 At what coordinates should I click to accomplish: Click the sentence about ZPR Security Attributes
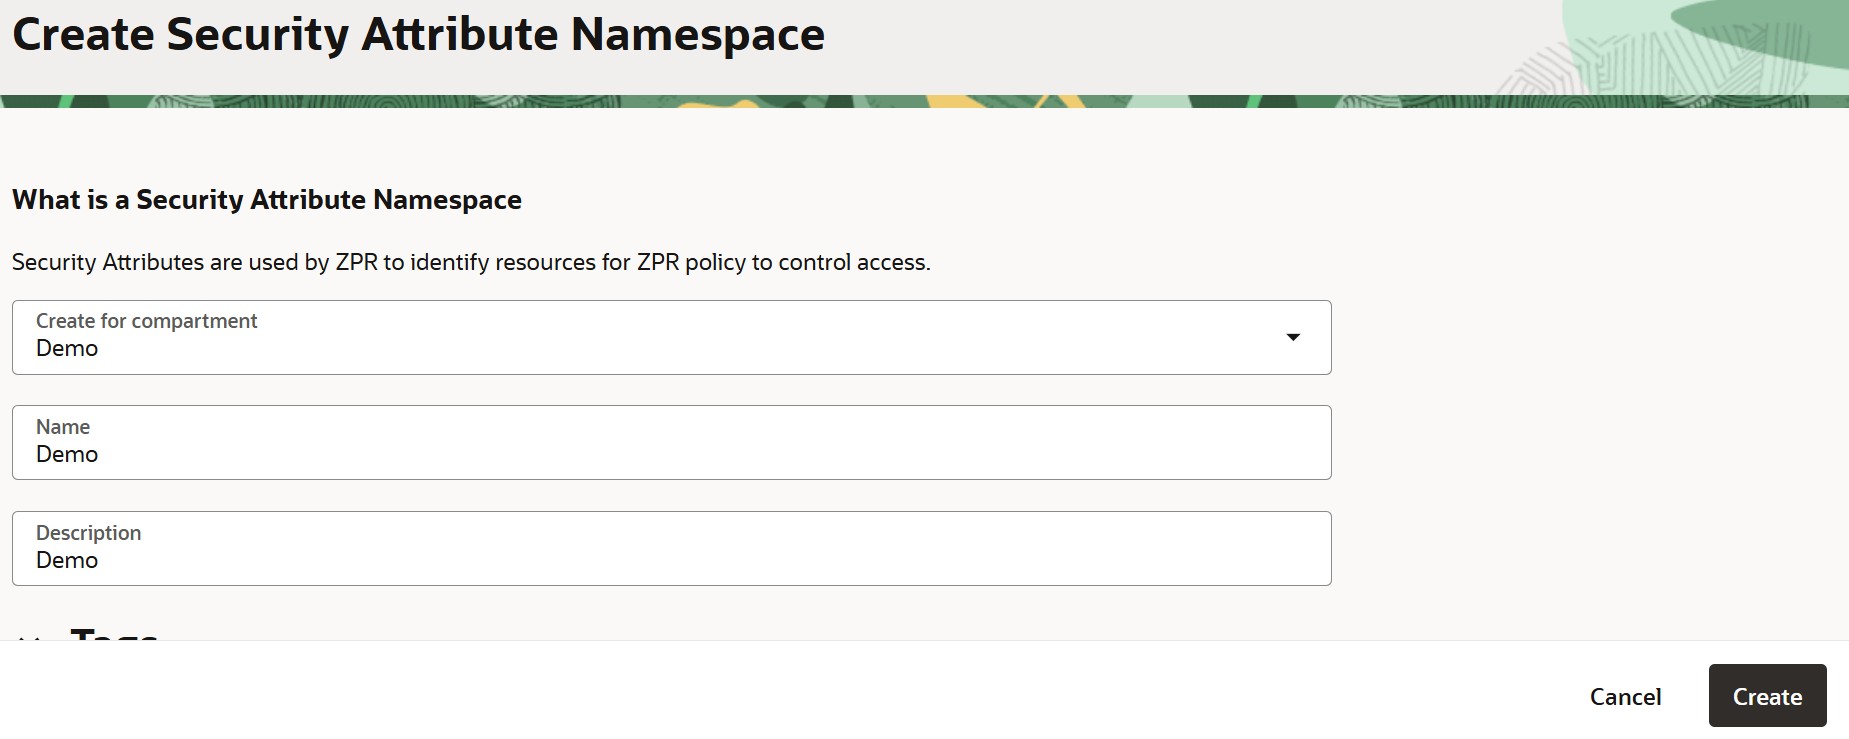pyautogui.click(x=471, y=262)
